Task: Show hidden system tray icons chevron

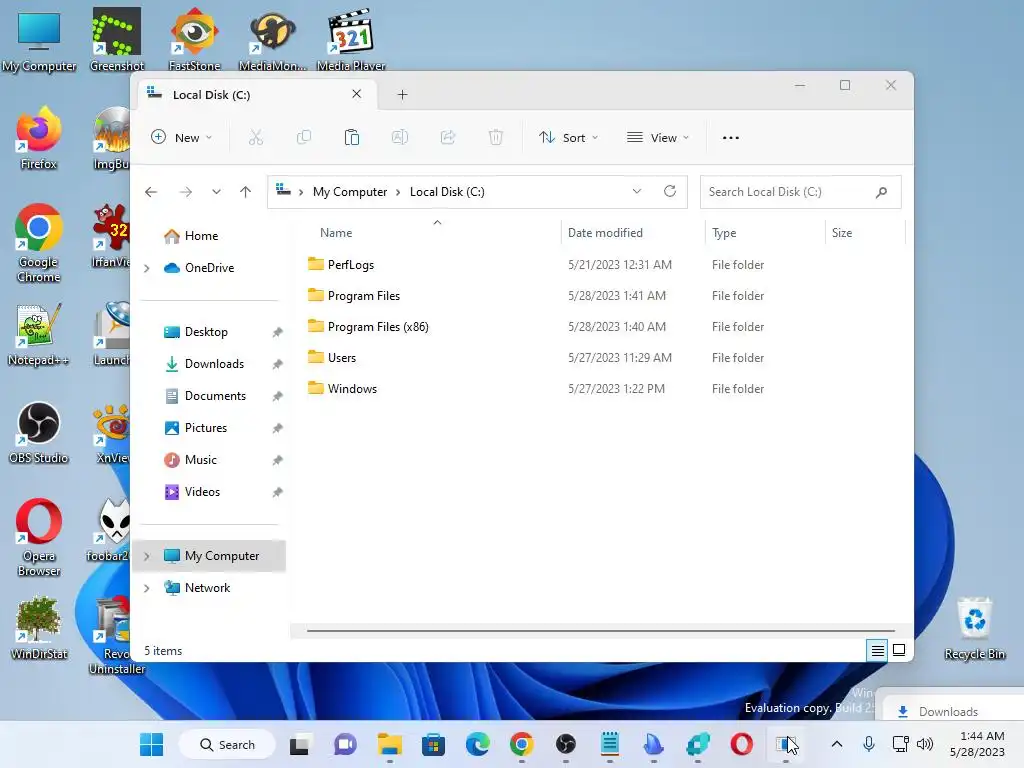Action: [837, 744]
